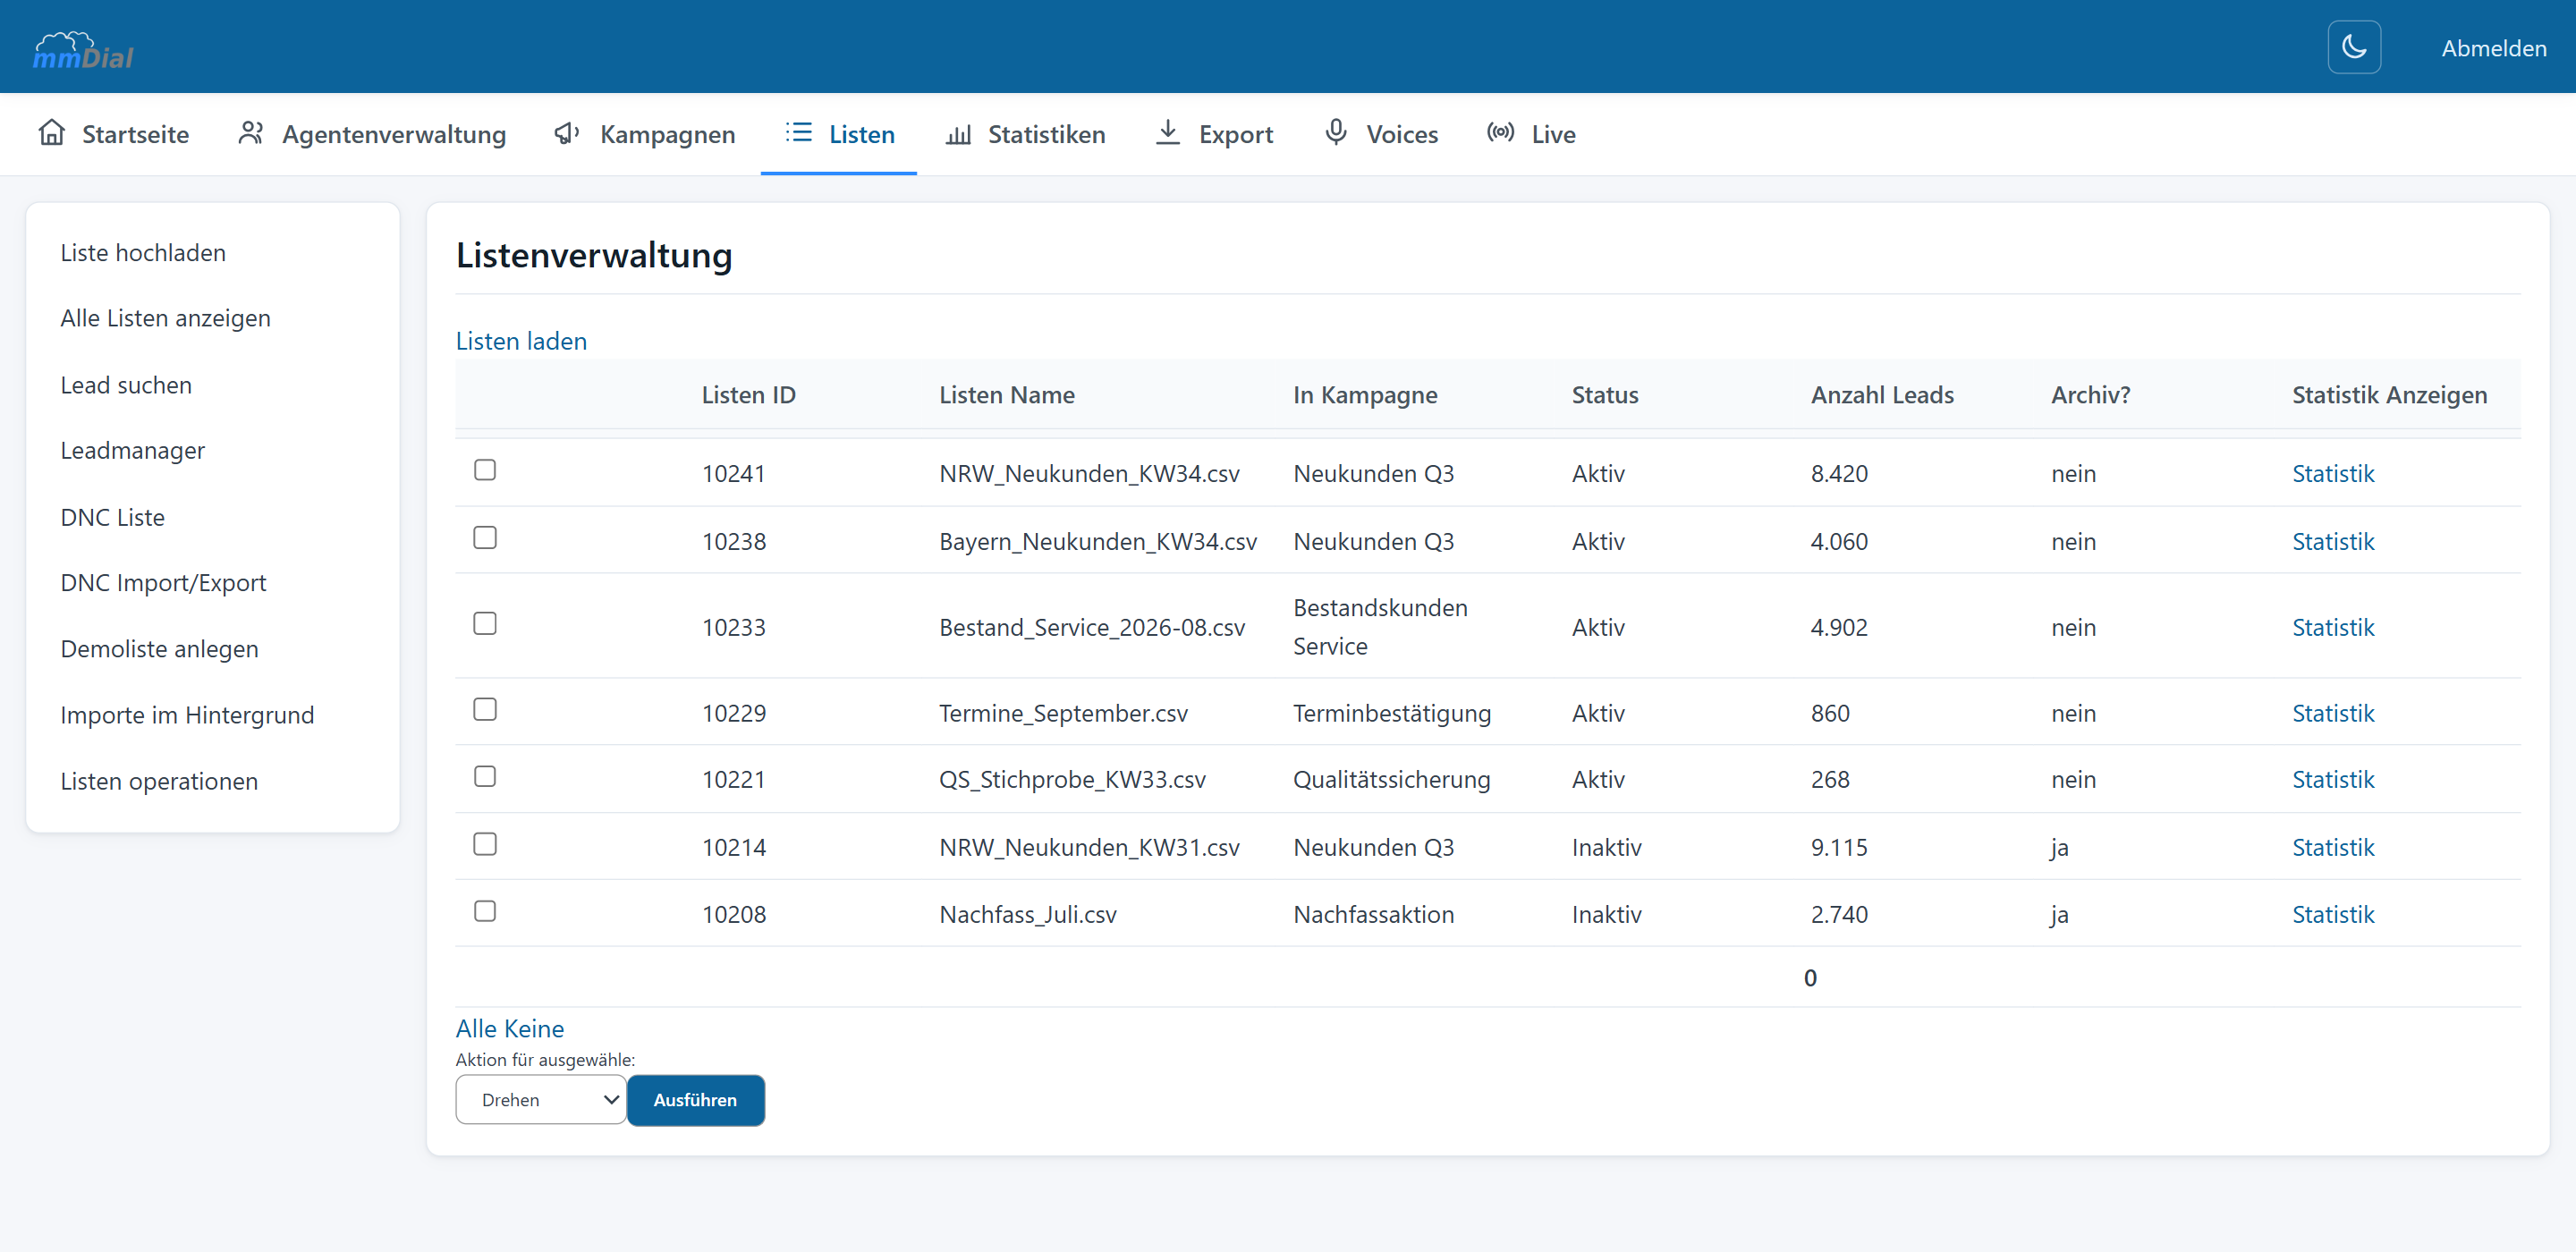Viewport: 2576px width, 1252px height.
Task: Select checkbox for Termine_September.csv
Action: coord(484,710)
